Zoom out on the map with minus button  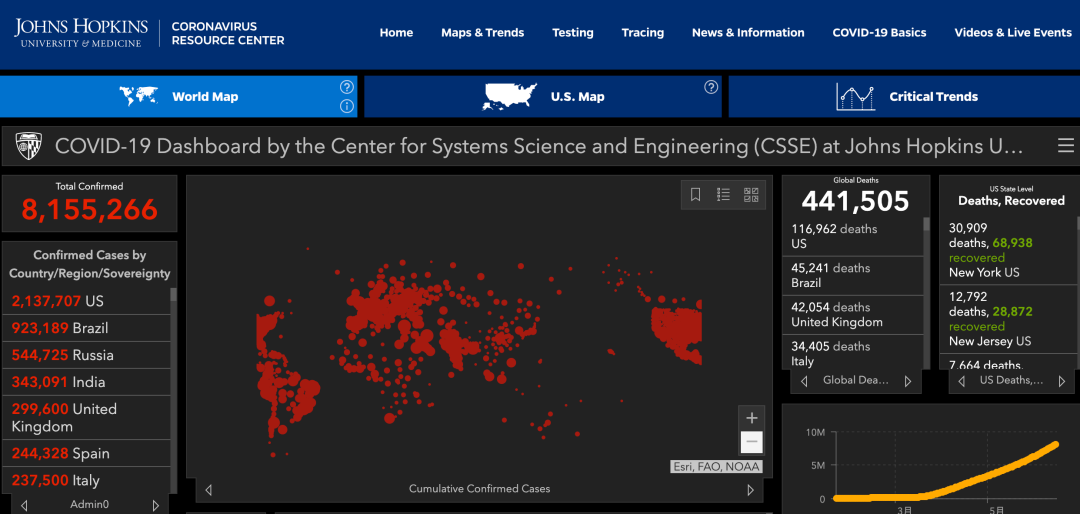coord(751,442)
